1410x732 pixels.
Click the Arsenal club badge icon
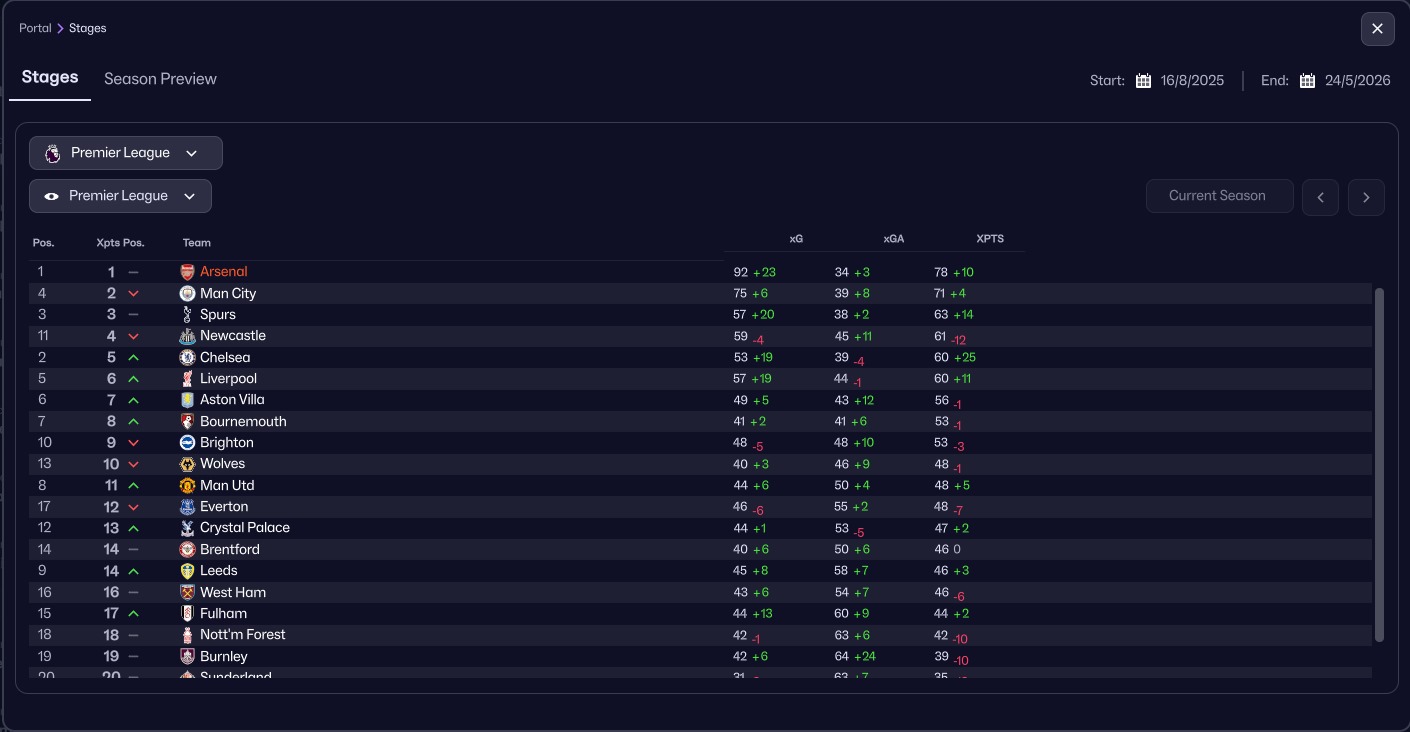coord(187,272)
